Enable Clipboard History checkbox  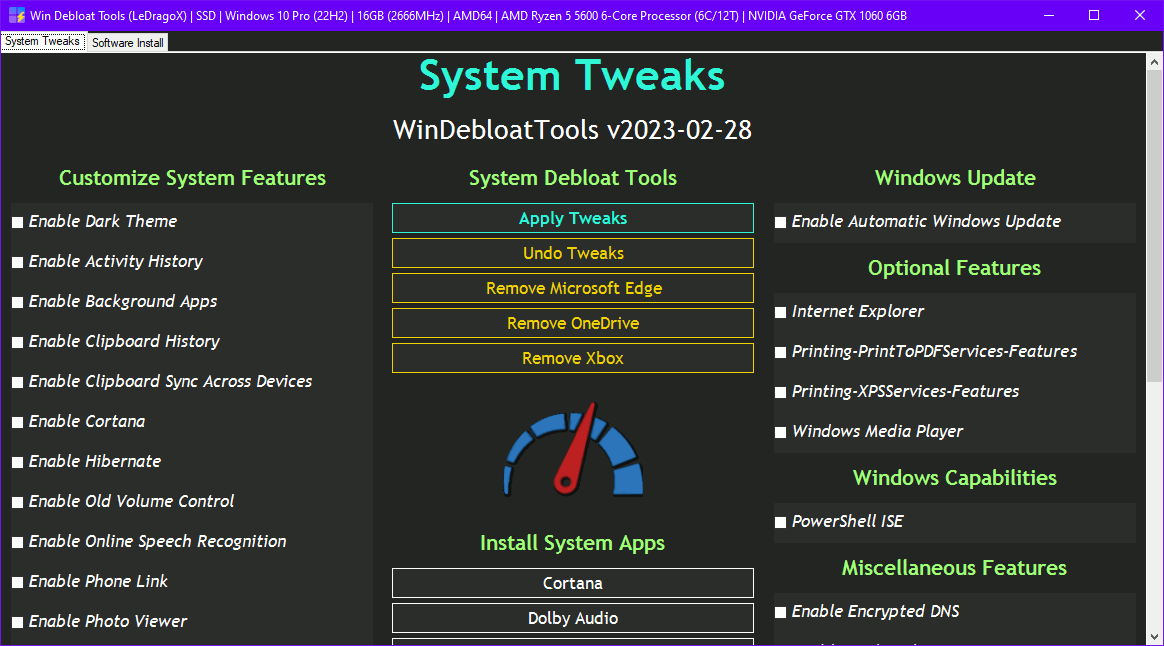18,342
